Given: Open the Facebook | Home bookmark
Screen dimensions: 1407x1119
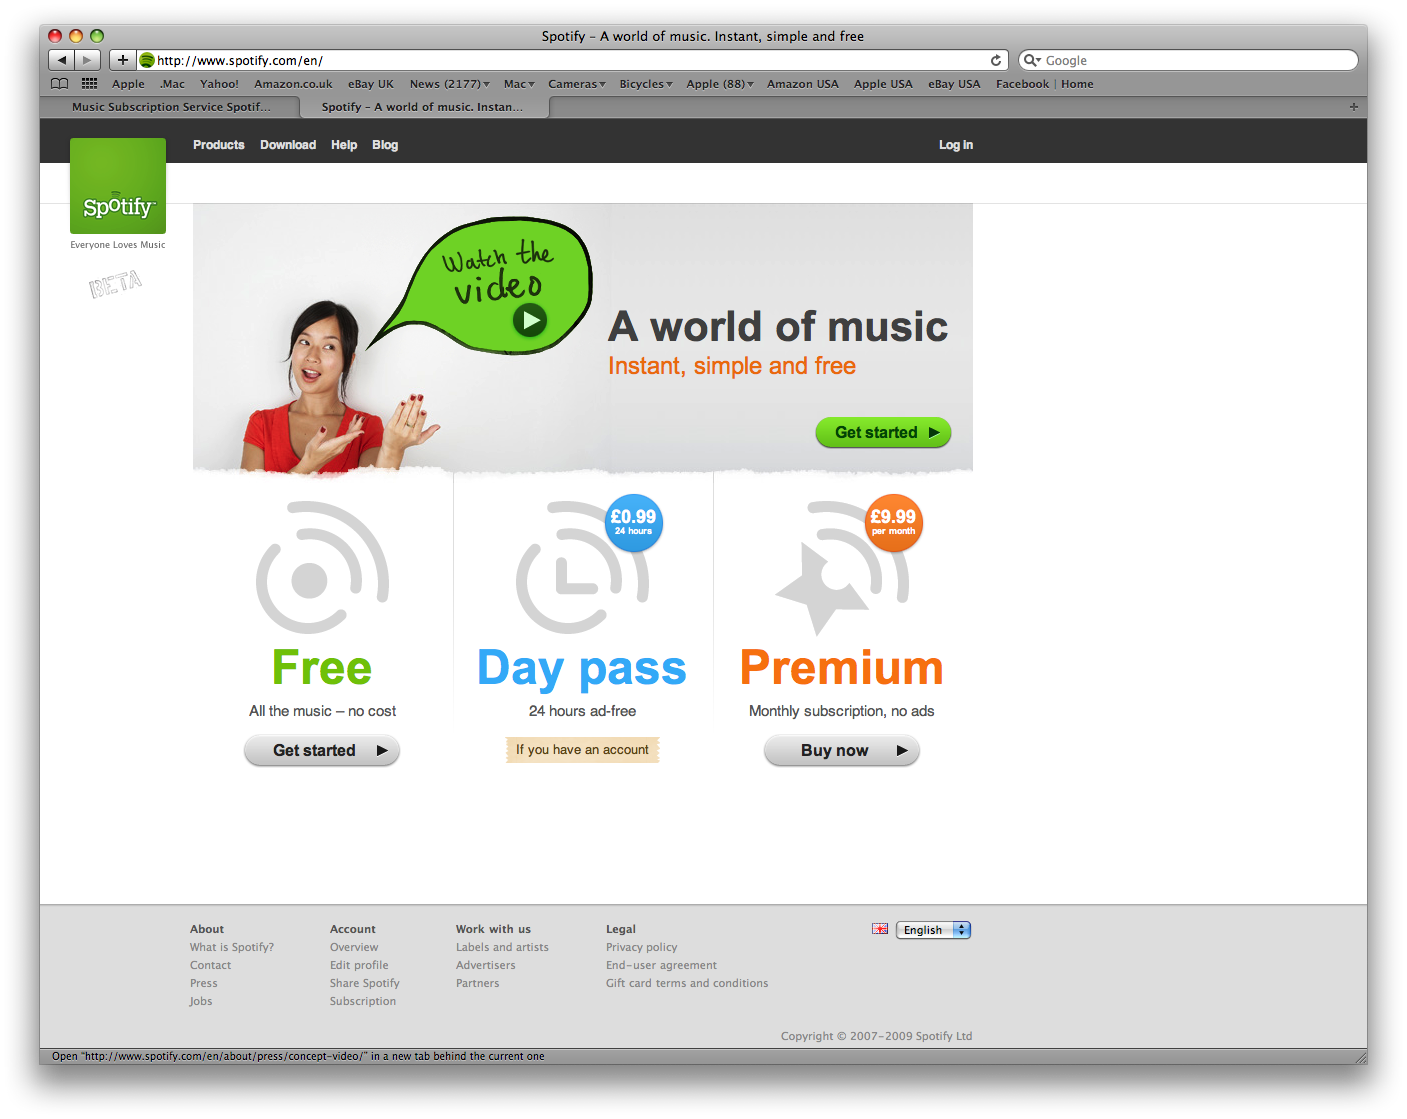Looking at the screenshot, I should click(x=1044, y=84).
